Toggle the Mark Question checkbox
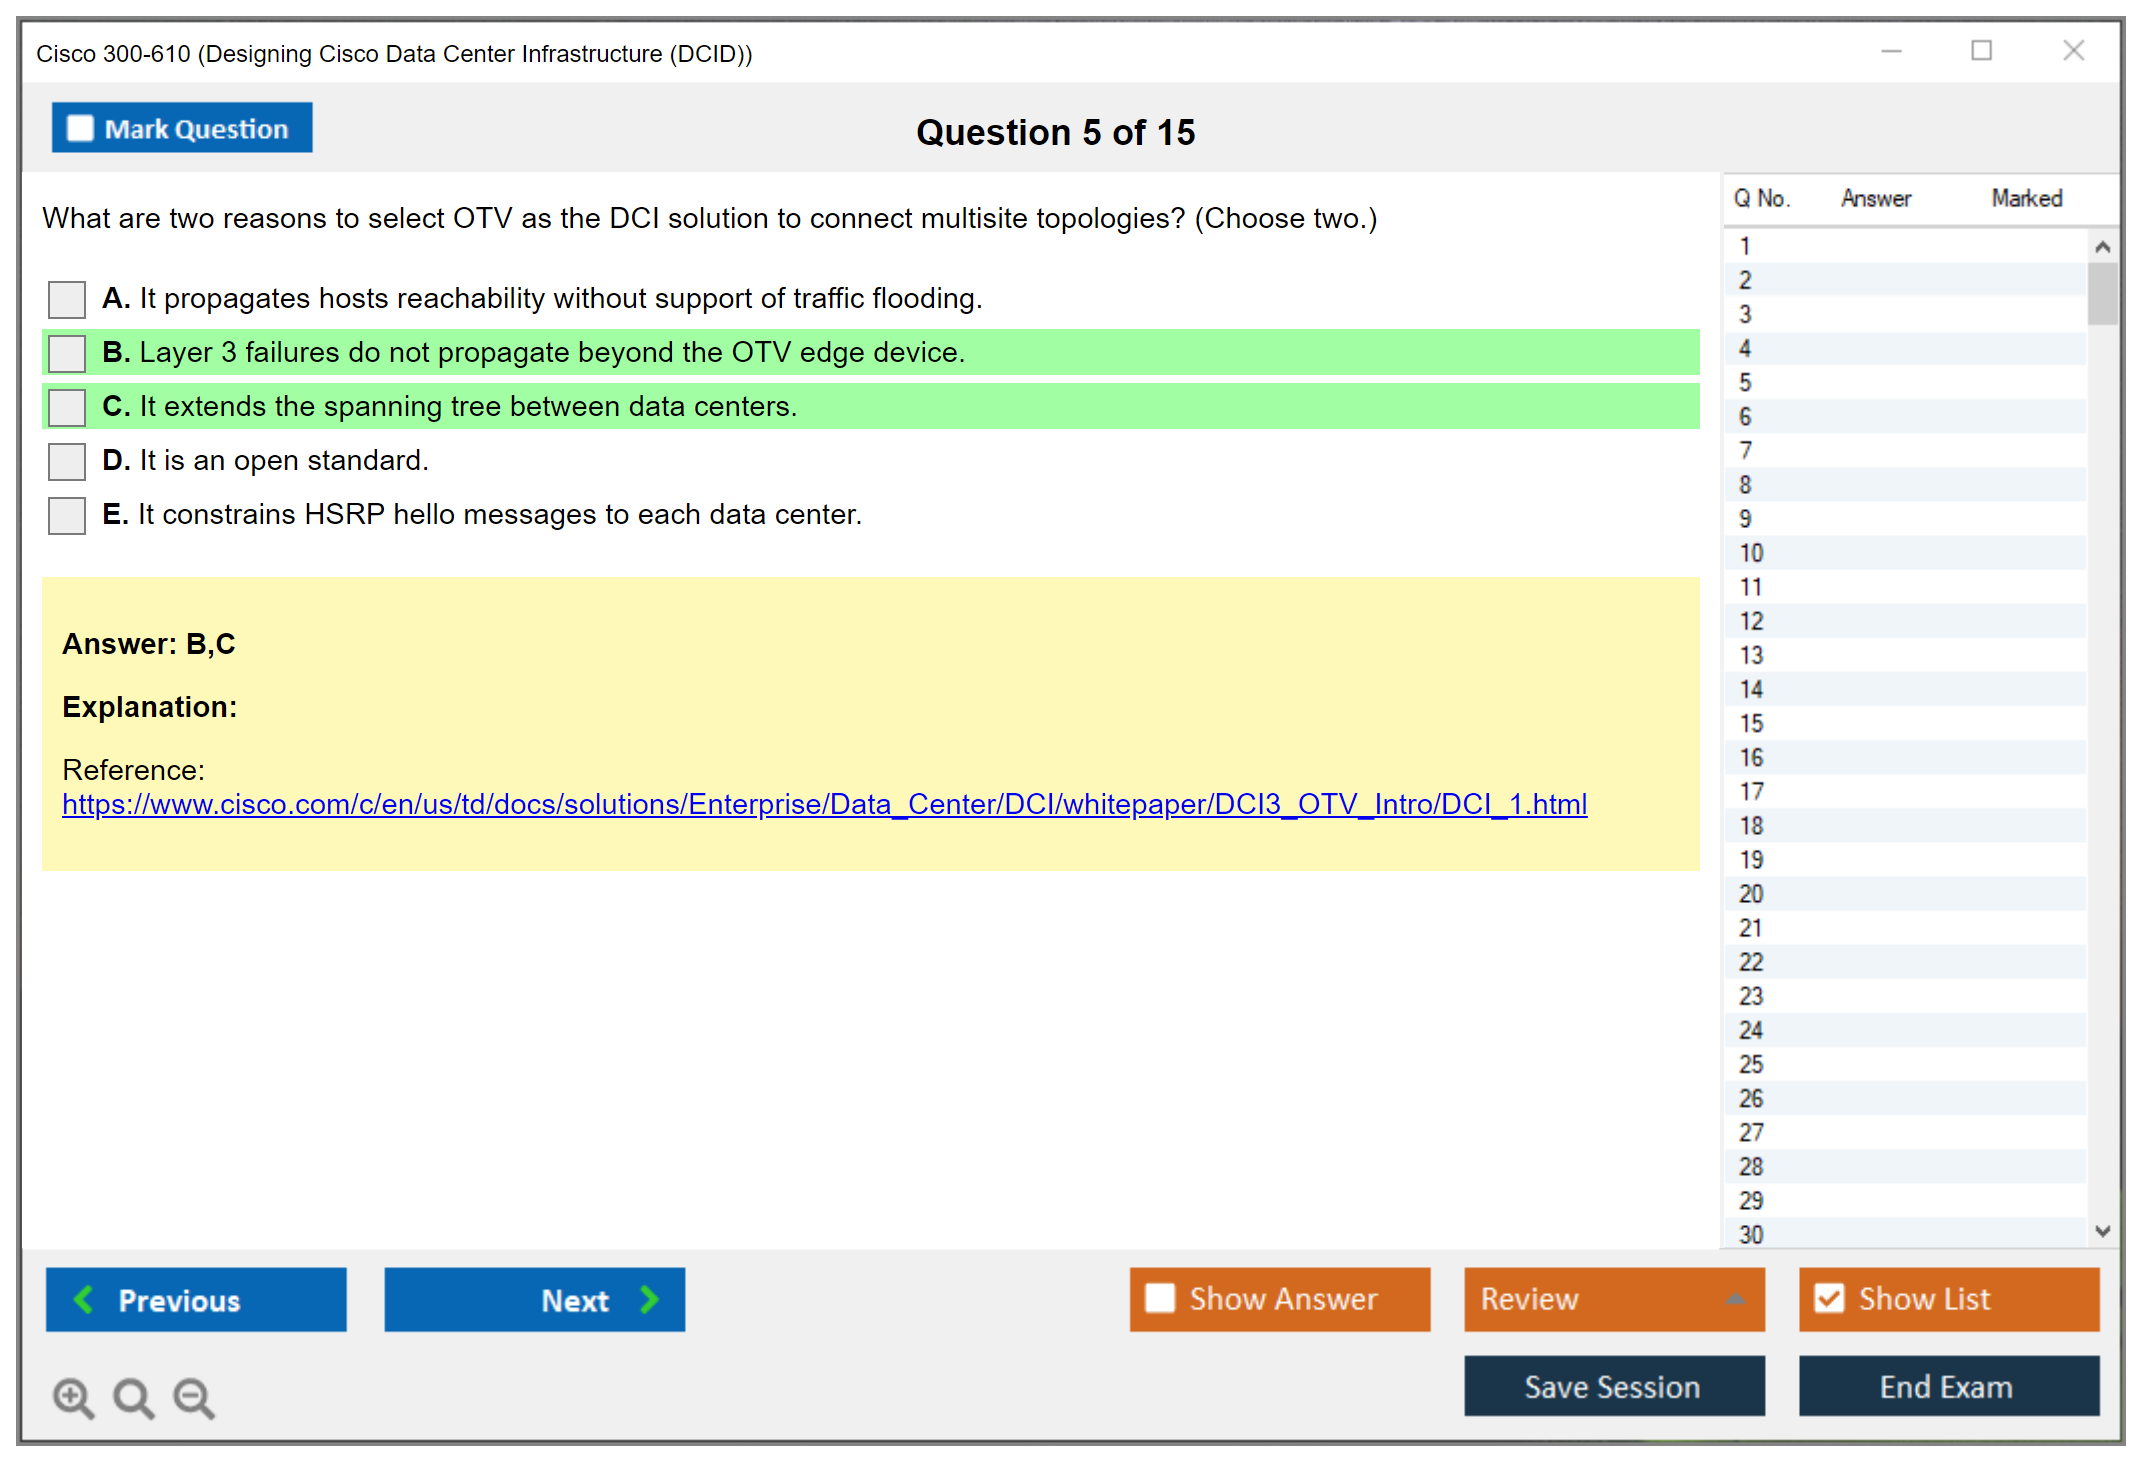Viewport: 2150px width, 1470px height. 80,128
